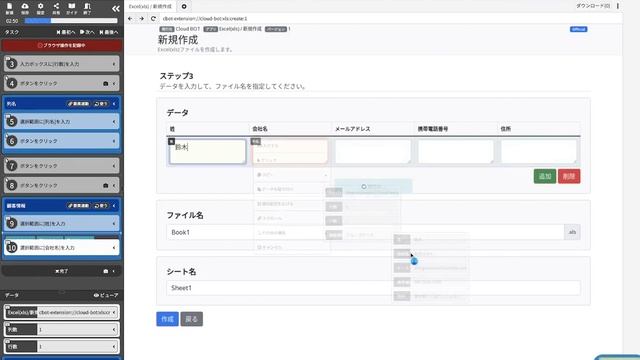640x360 pixels.
Task: Click the cloud save icon
Action: [25, 8]
